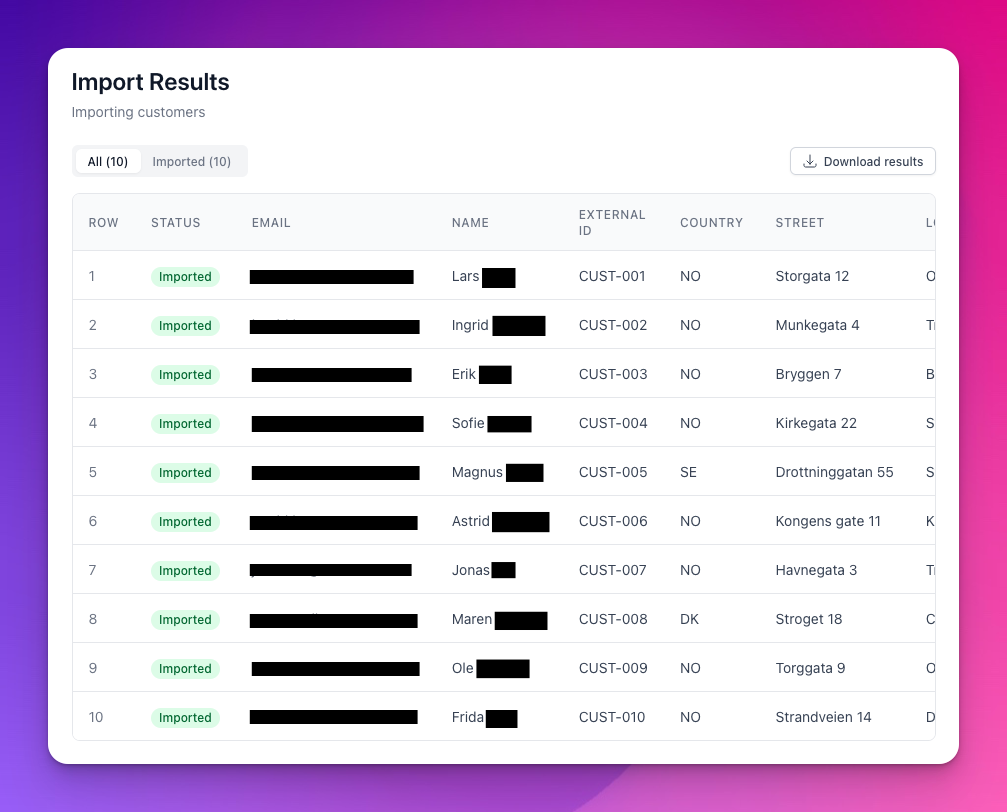Click the Import Results heading

[150, 82]
